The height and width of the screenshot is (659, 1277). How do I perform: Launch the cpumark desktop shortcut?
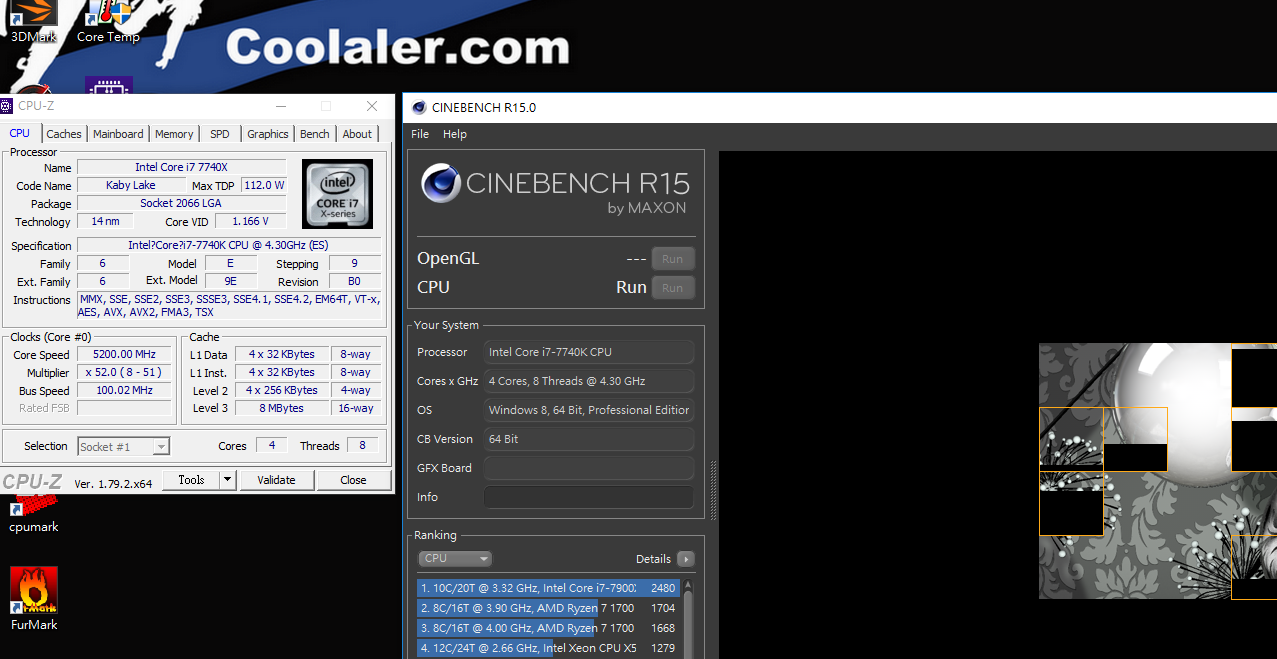pos(34,516)
